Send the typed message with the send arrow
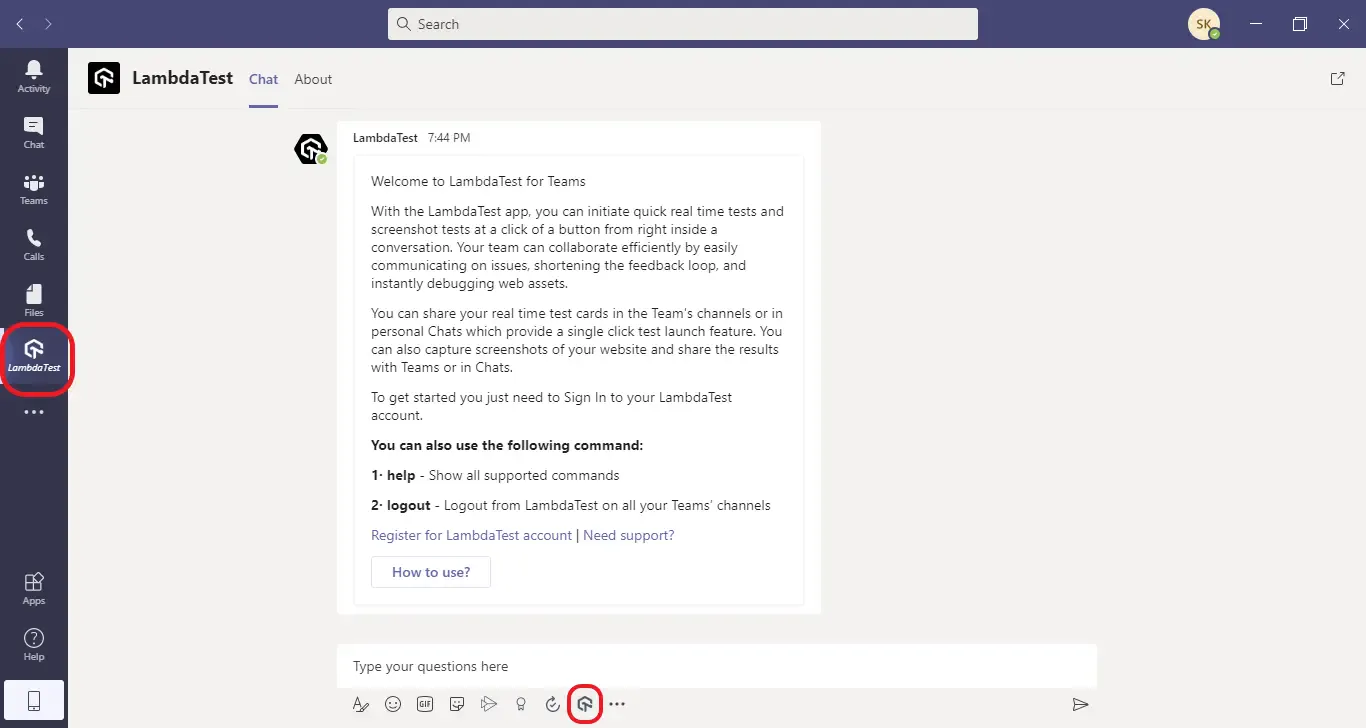Viewport: 1366px width, 728px height. [1080, 704]
